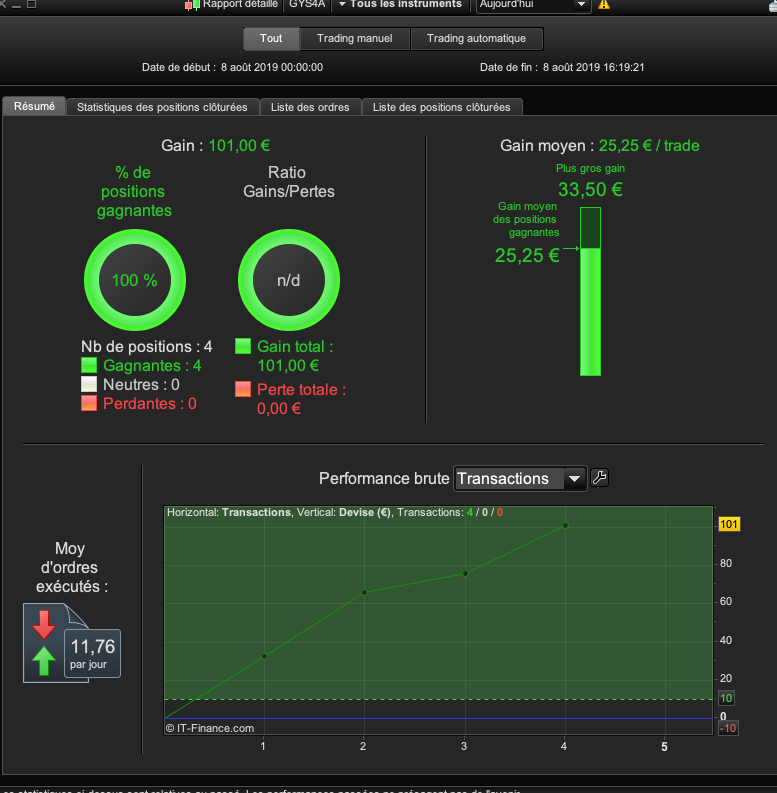Open the Tous les instruments dropdown
This screenshot has height=793, width=777.
tap(400, 5)
